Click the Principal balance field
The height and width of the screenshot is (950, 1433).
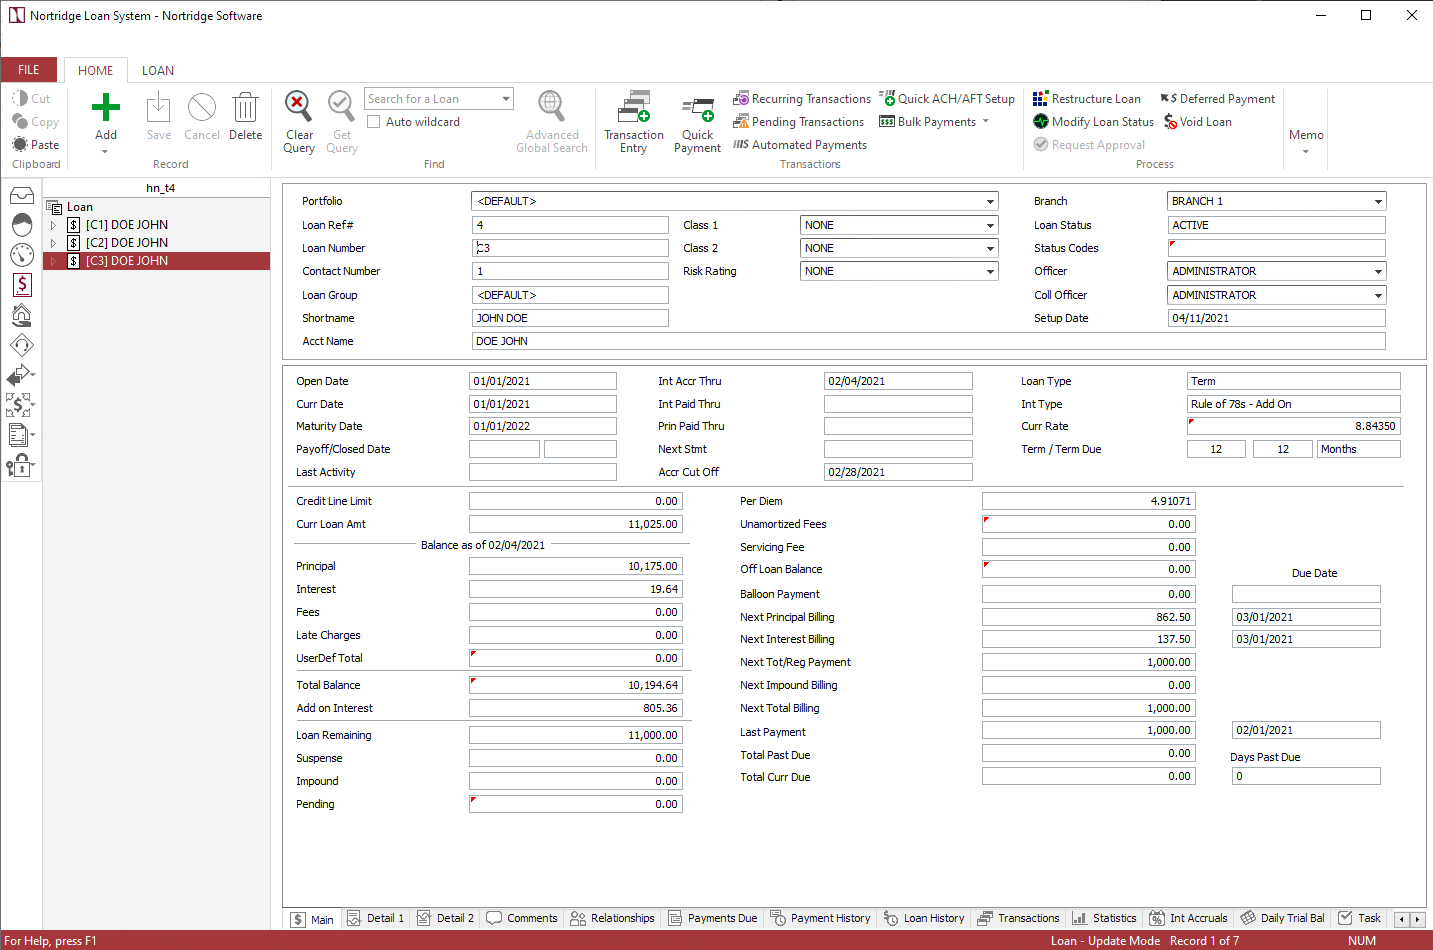576,566
